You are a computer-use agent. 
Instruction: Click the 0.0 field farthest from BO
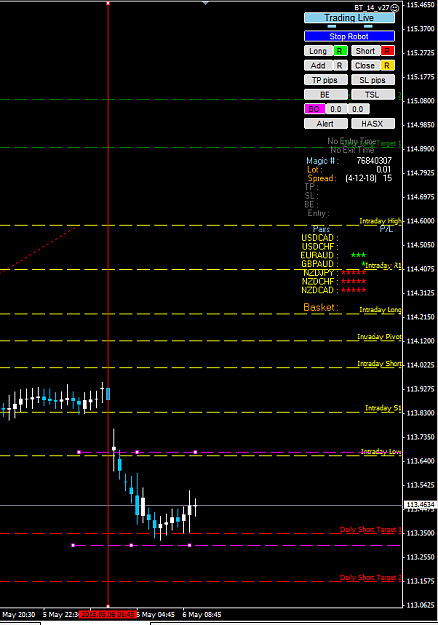(x=358, y=109)
